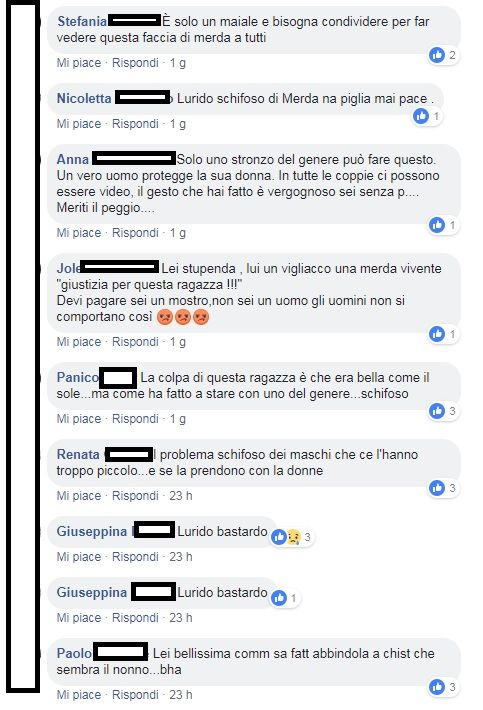The image size is (483, 710).
Task: Open the like count on Anna's comment
Action: click(x=443, y=225)
